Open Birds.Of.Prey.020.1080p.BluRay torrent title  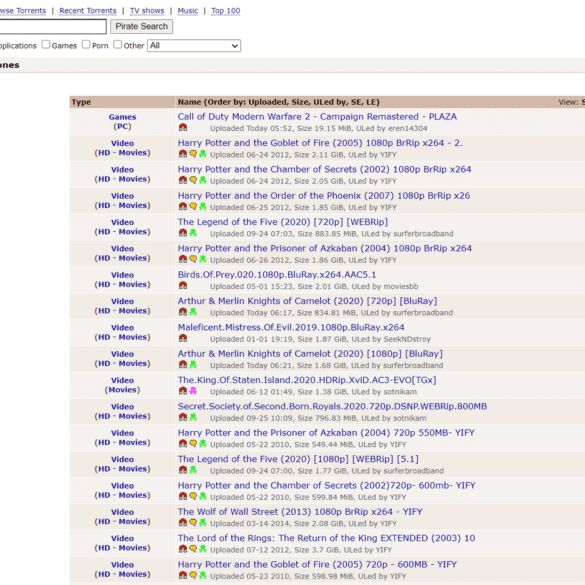277,275
